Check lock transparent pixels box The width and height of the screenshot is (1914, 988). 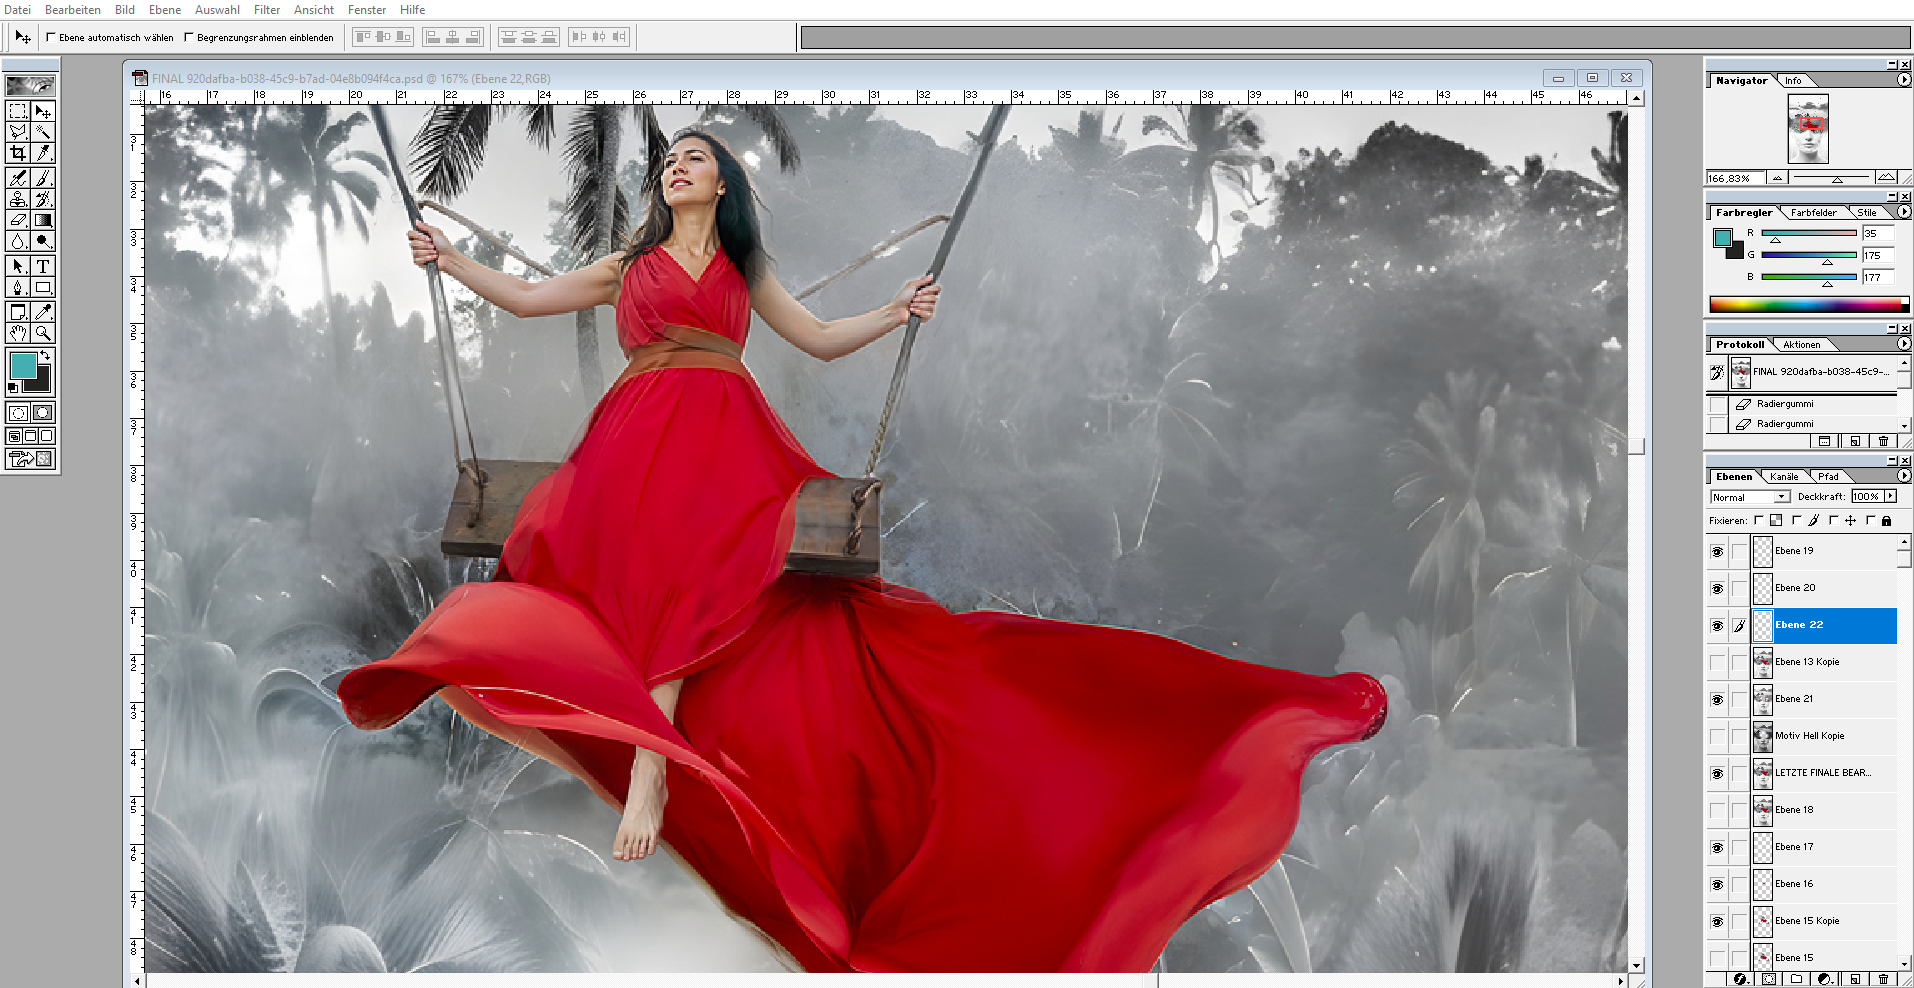click(1758, 520)
